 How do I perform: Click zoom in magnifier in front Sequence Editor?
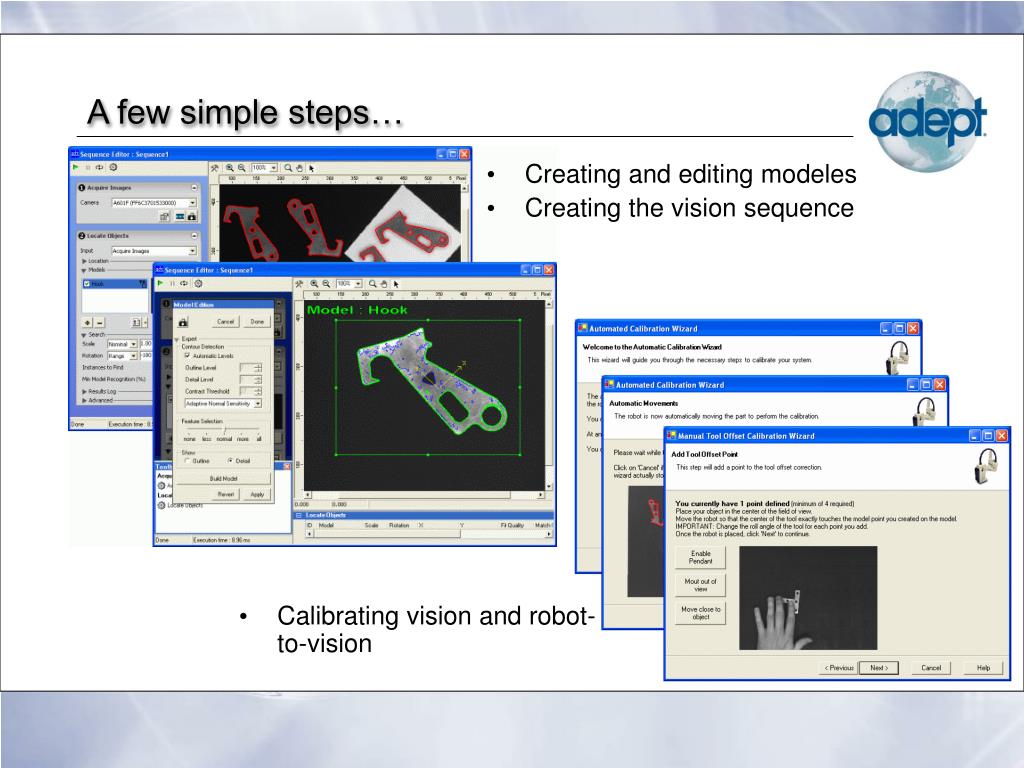(x=314, y=283)
